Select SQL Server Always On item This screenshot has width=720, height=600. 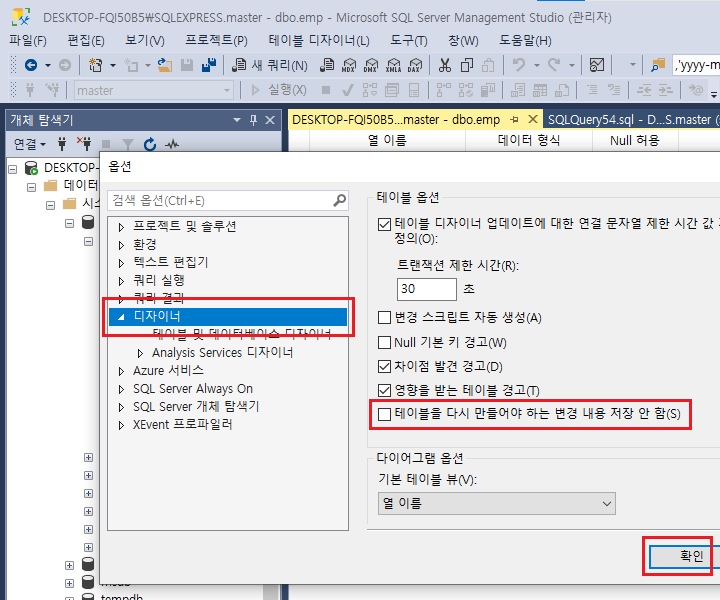tap(193, 389)
